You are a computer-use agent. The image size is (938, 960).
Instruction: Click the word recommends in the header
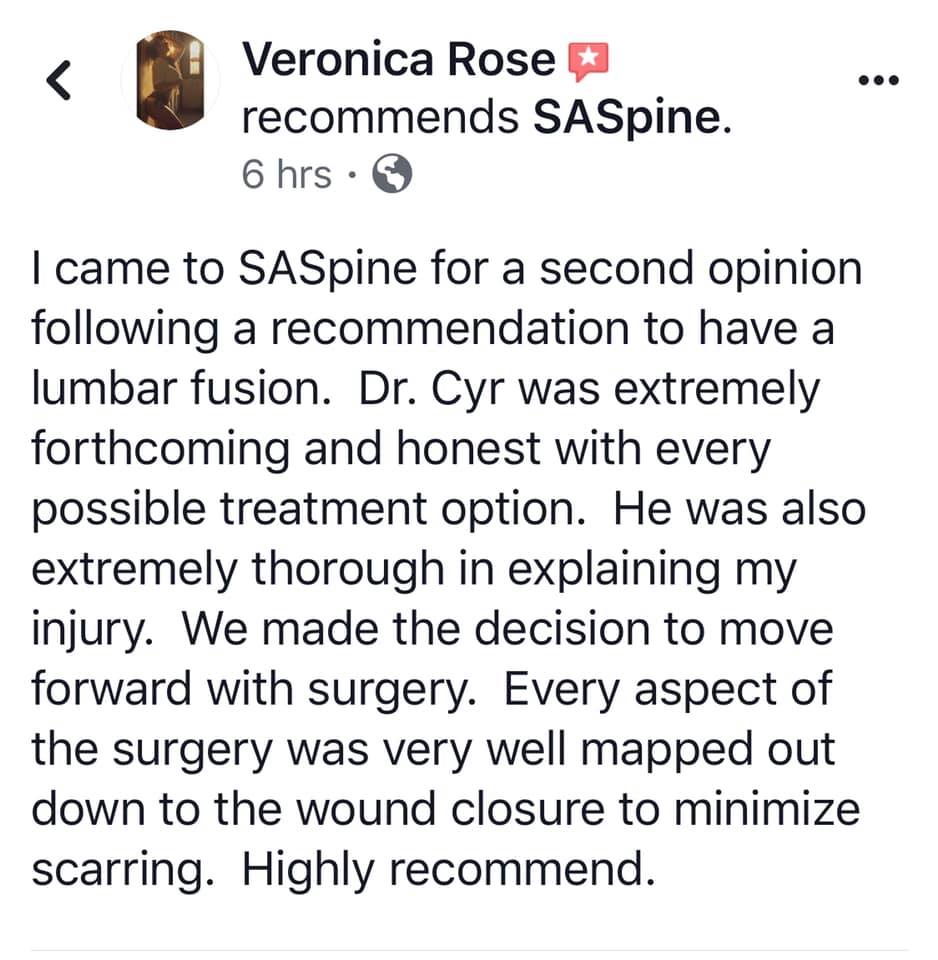(380, 117)
